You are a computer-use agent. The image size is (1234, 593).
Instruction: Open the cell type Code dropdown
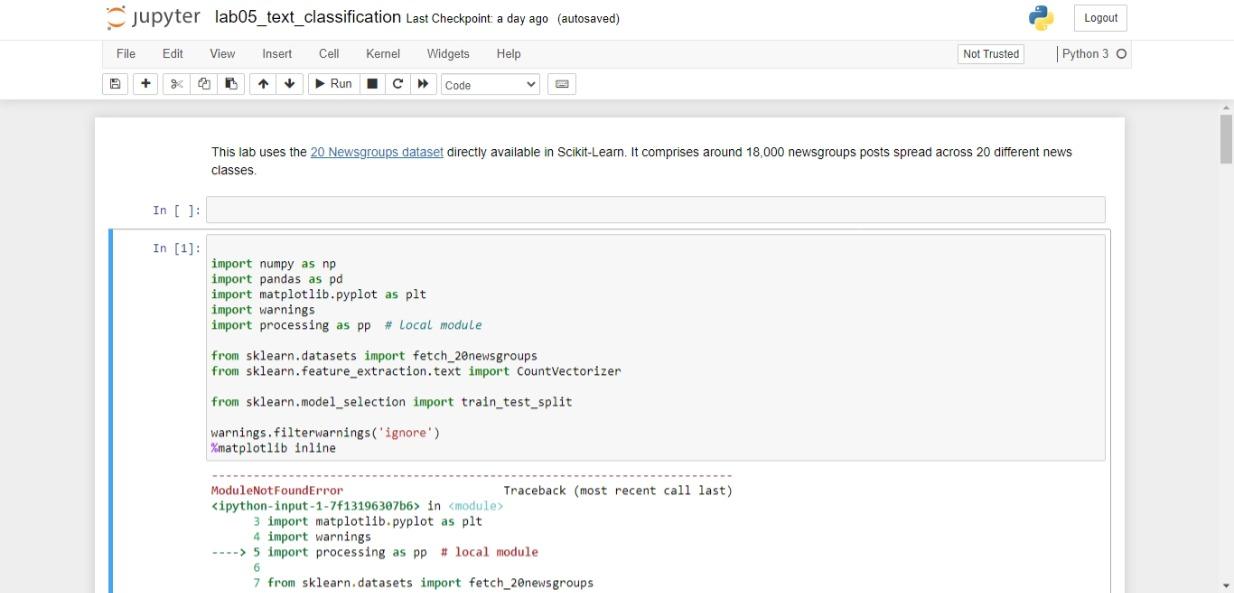pos(490,85)
